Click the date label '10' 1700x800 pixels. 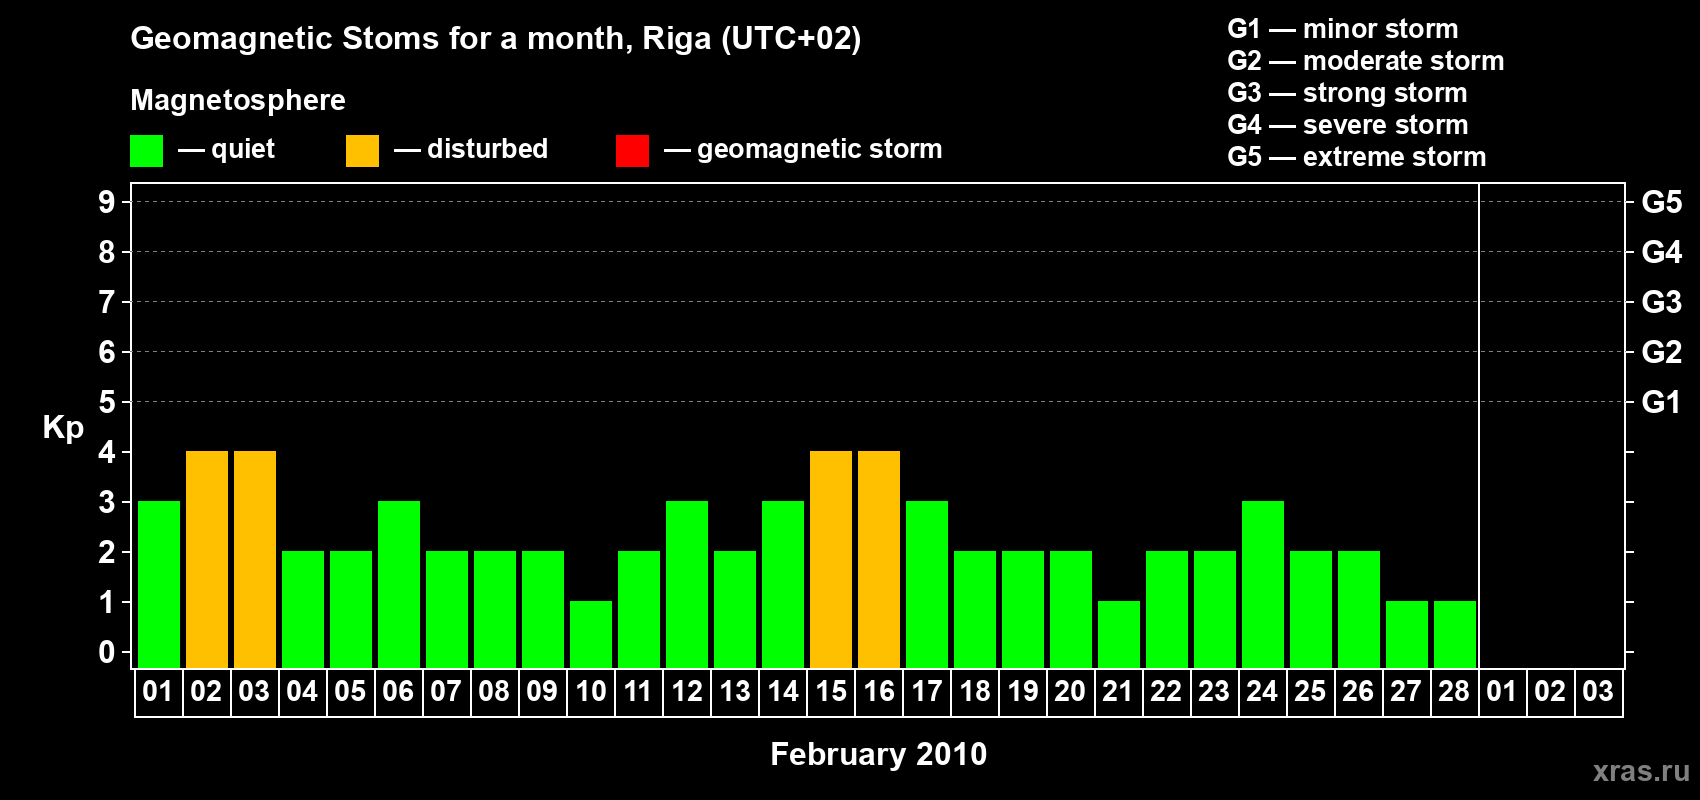pos(590,691)
